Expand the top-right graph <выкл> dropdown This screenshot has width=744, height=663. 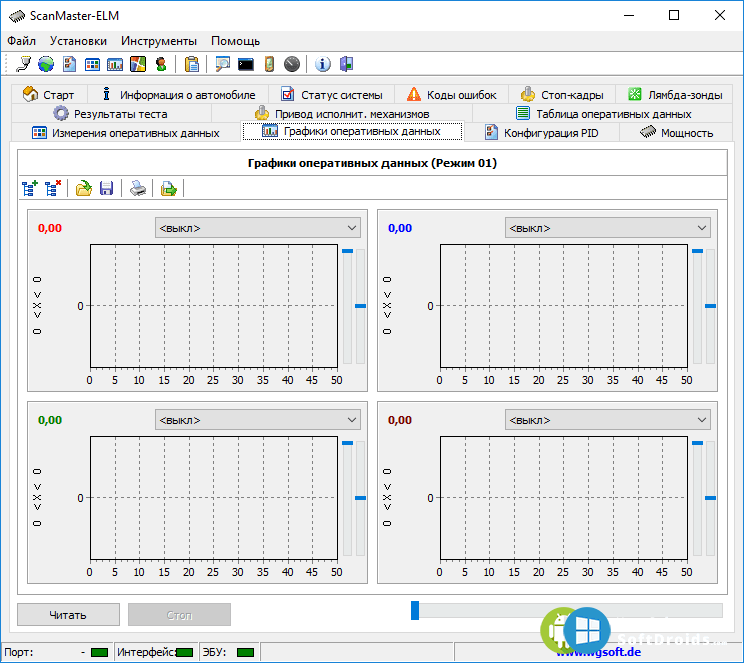(x=608, y=228)
